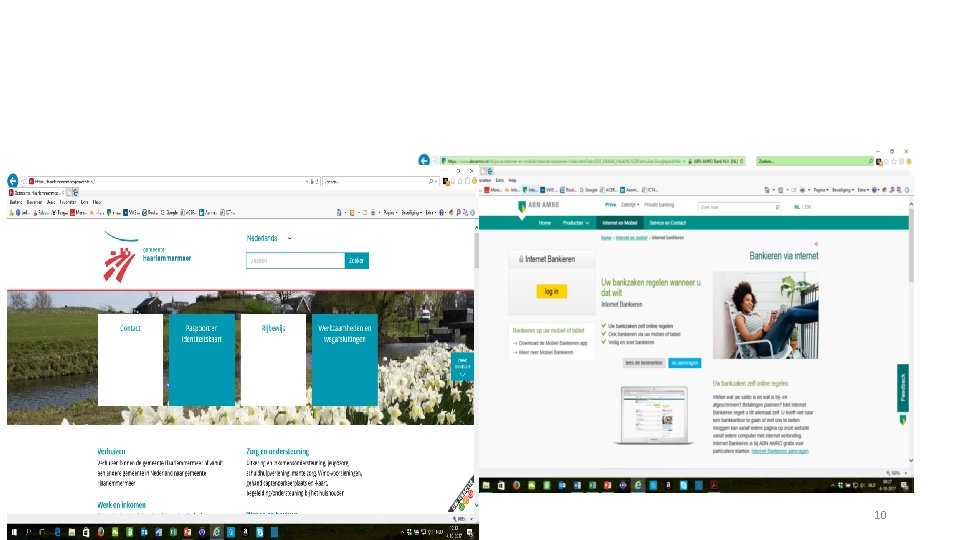Click the small teal down-arrow box on banner
The height and width of the screenshot is (540, 960).
[462, 367]
